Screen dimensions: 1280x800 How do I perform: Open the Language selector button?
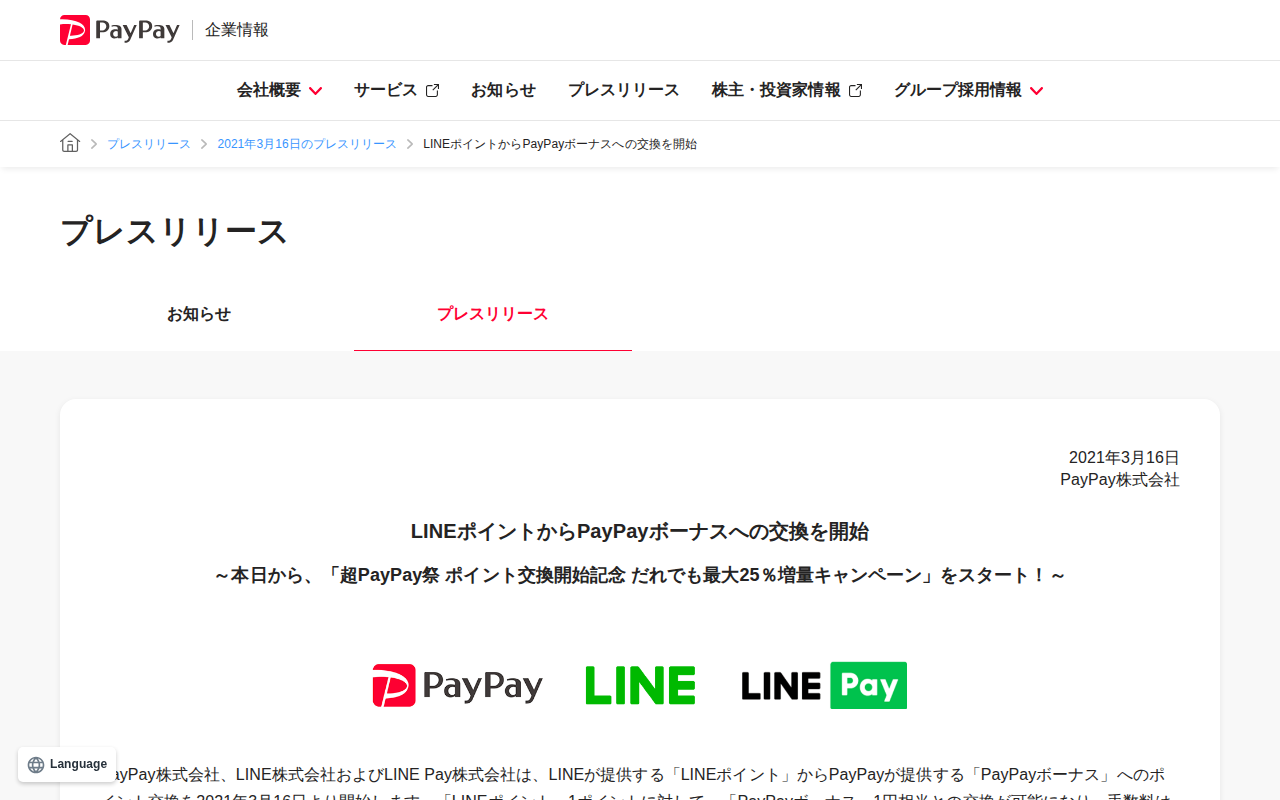[x=67, y=765]
